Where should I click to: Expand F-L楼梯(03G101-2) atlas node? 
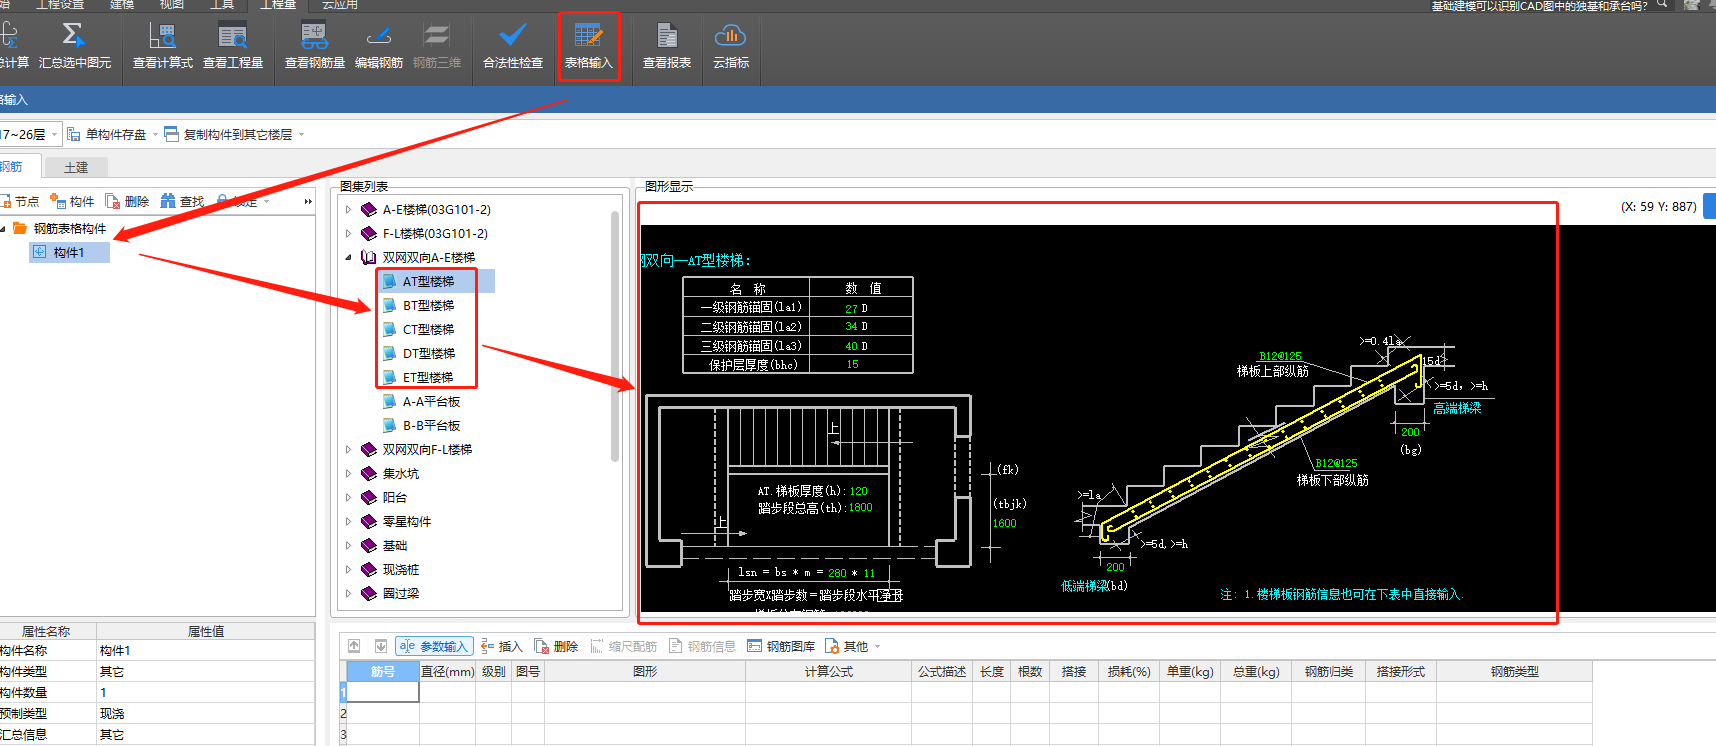tap(349, 233)
